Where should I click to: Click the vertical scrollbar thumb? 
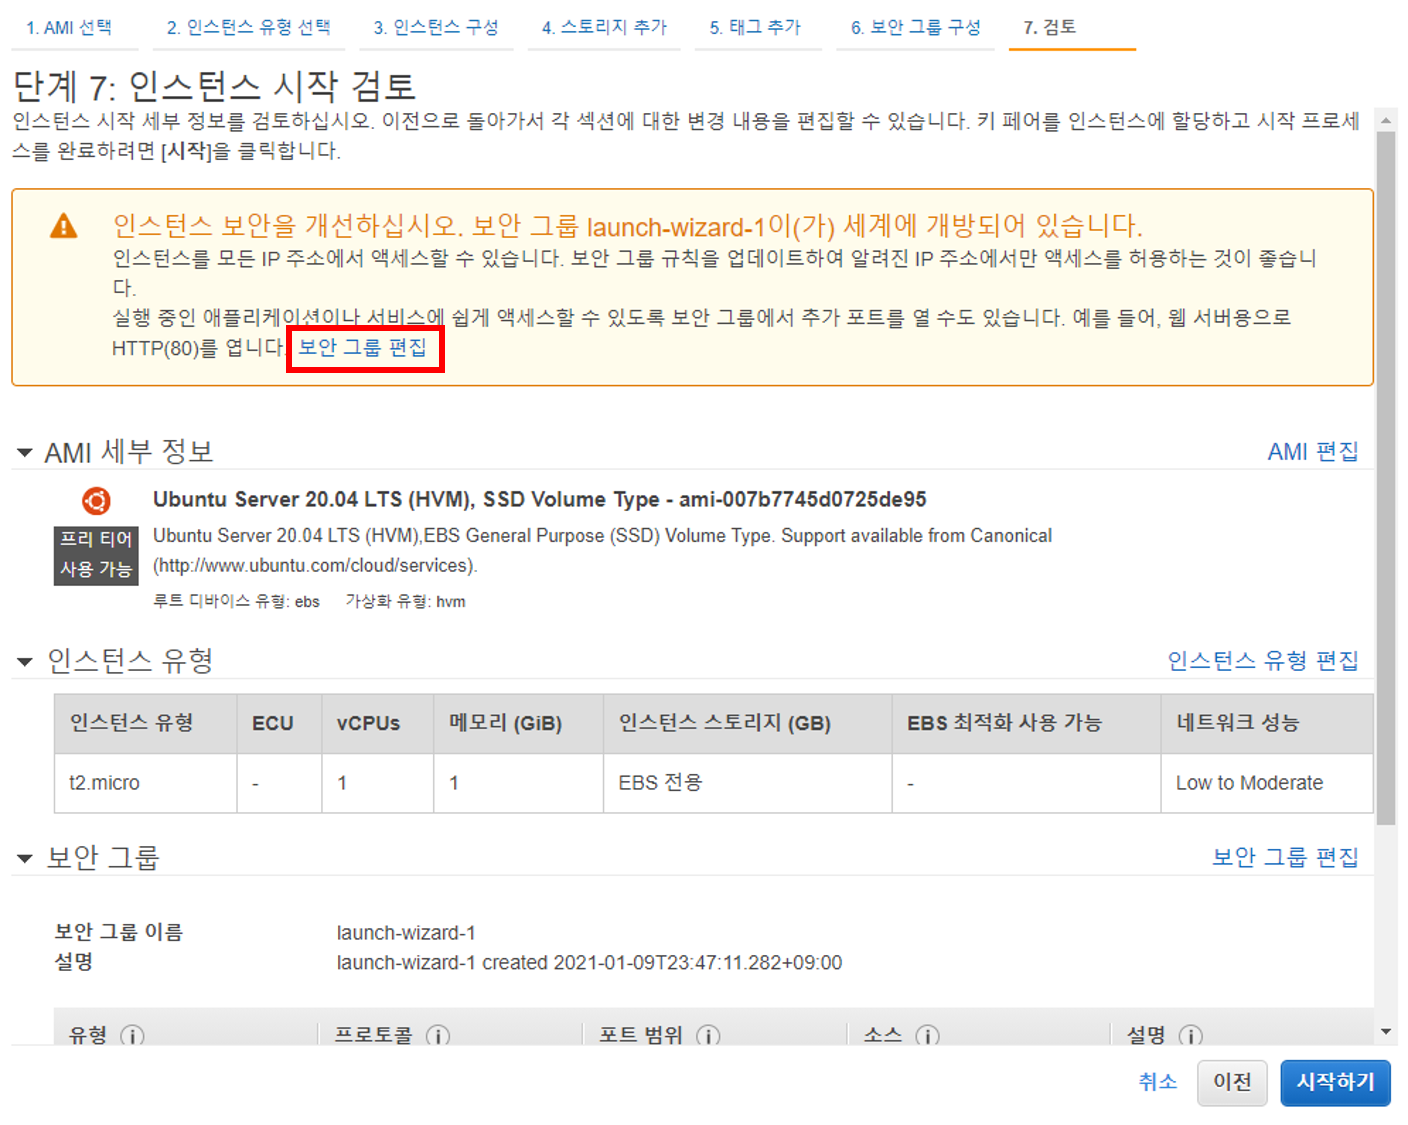coord(1386,478)
